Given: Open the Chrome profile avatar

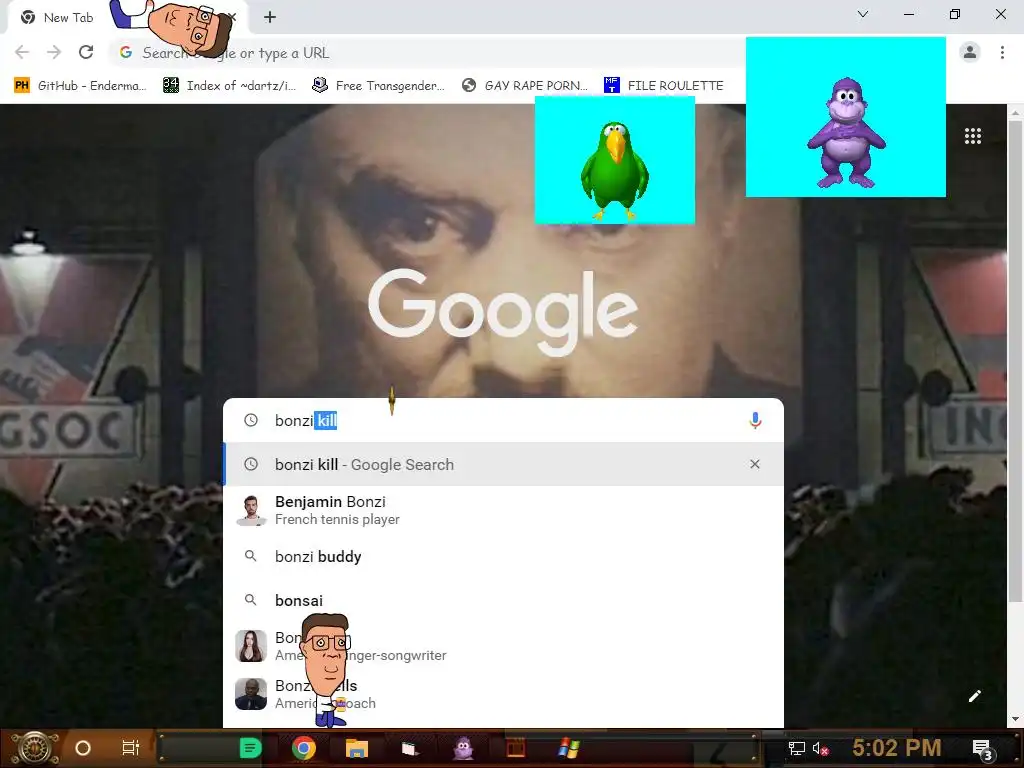Looking at the screenshot, I should pos(970,52).
